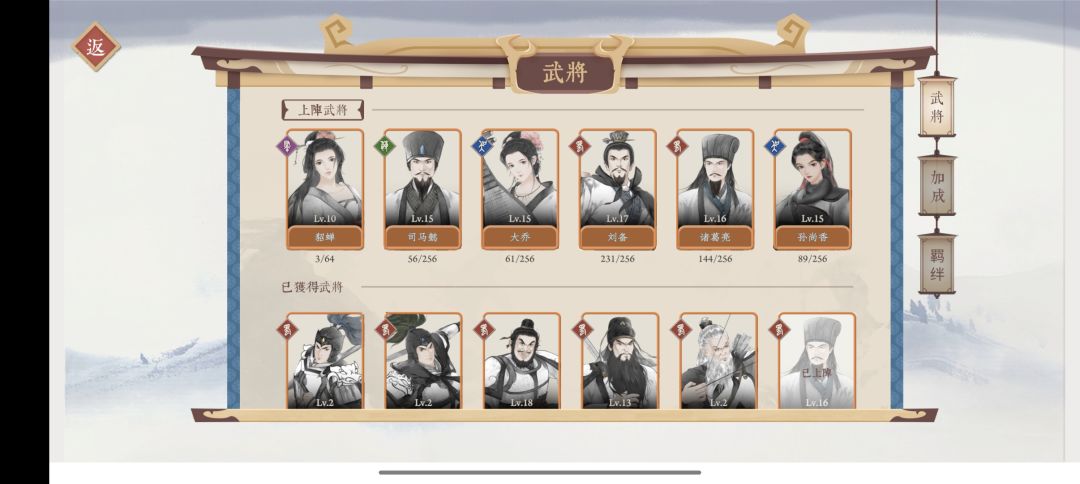Choose the white-bearded archer Lv.2 card
This screenshot has width=1080, height=484.
pos(718,361)
